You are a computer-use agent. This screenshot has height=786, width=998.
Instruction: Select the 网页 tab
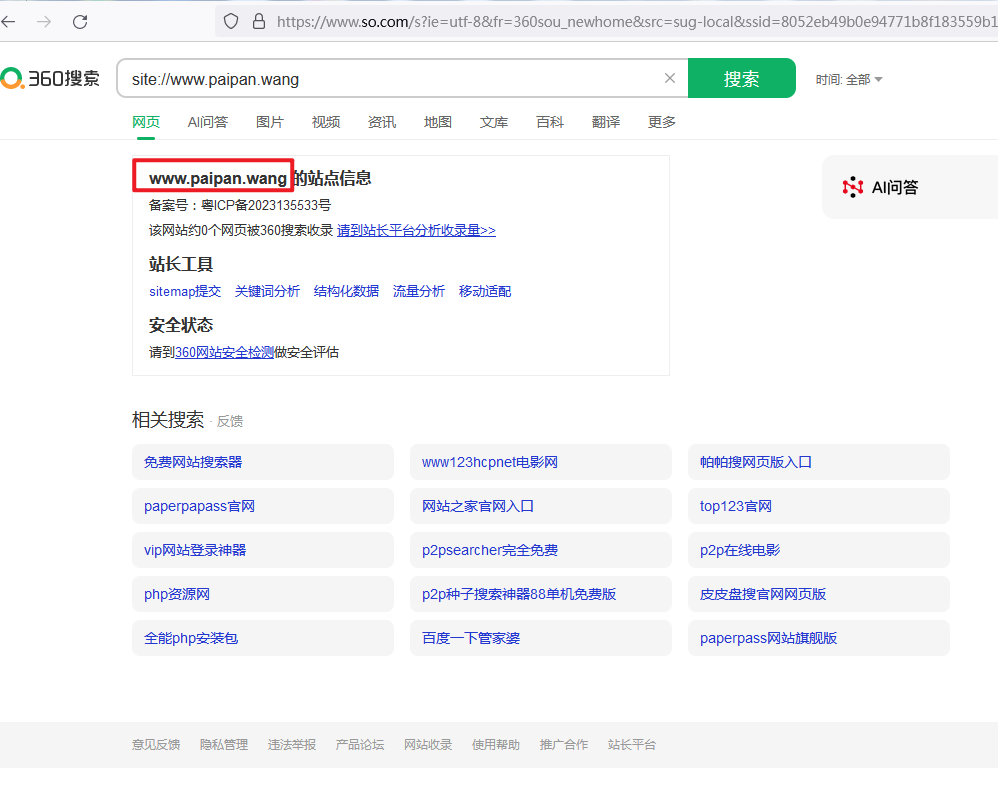[146, 122]
